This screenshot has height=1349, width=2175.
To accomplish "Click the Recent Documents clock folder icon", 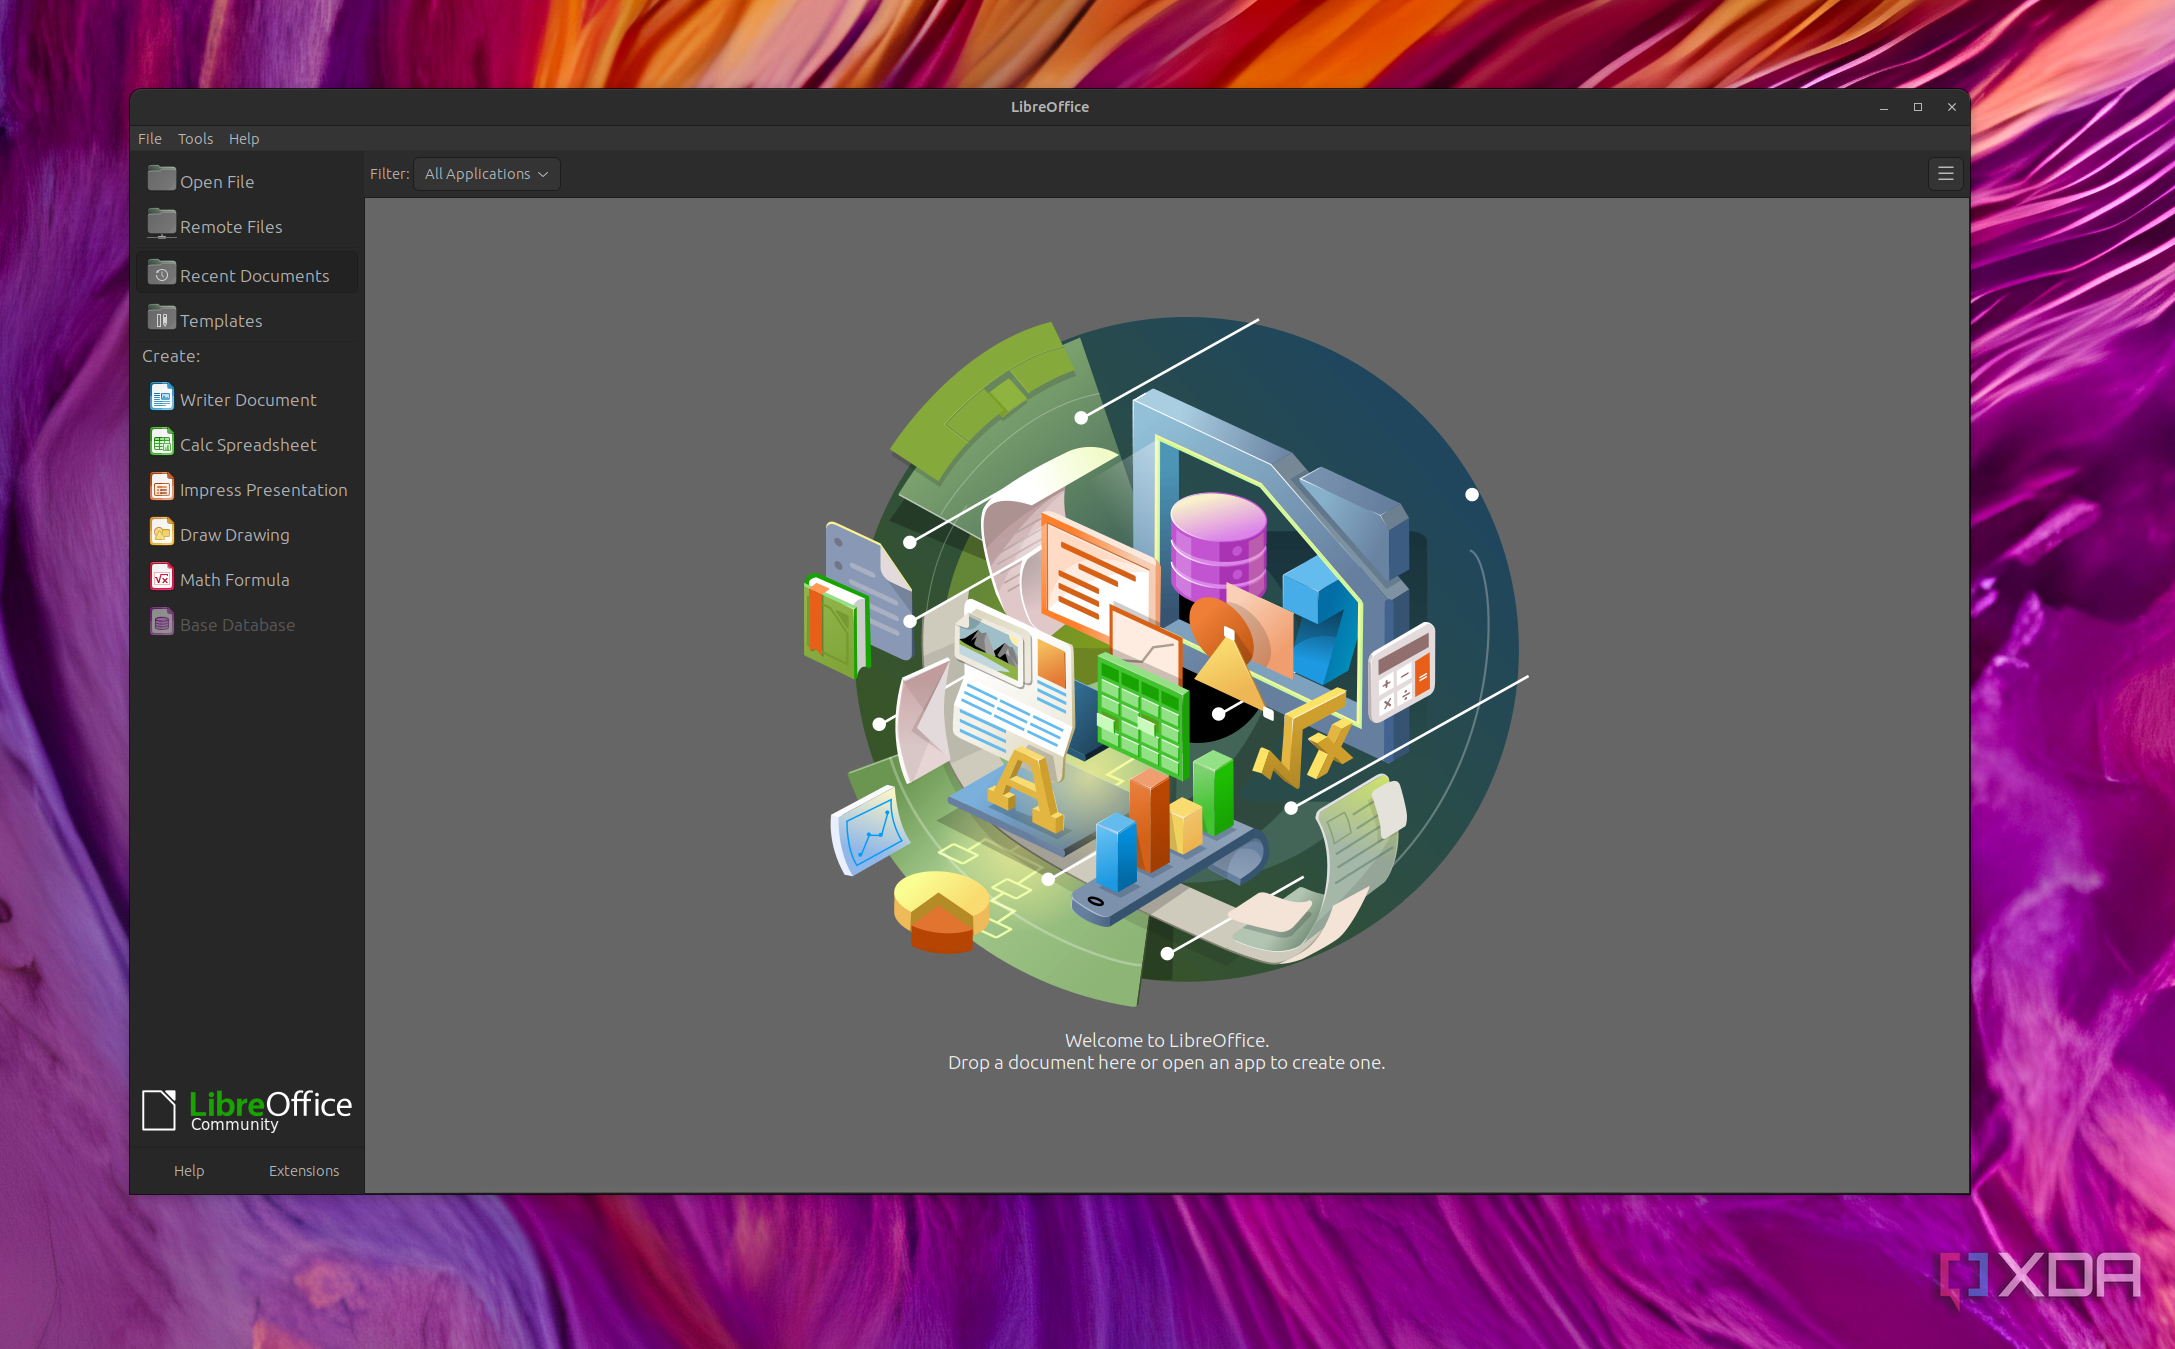I will (161, 273).
